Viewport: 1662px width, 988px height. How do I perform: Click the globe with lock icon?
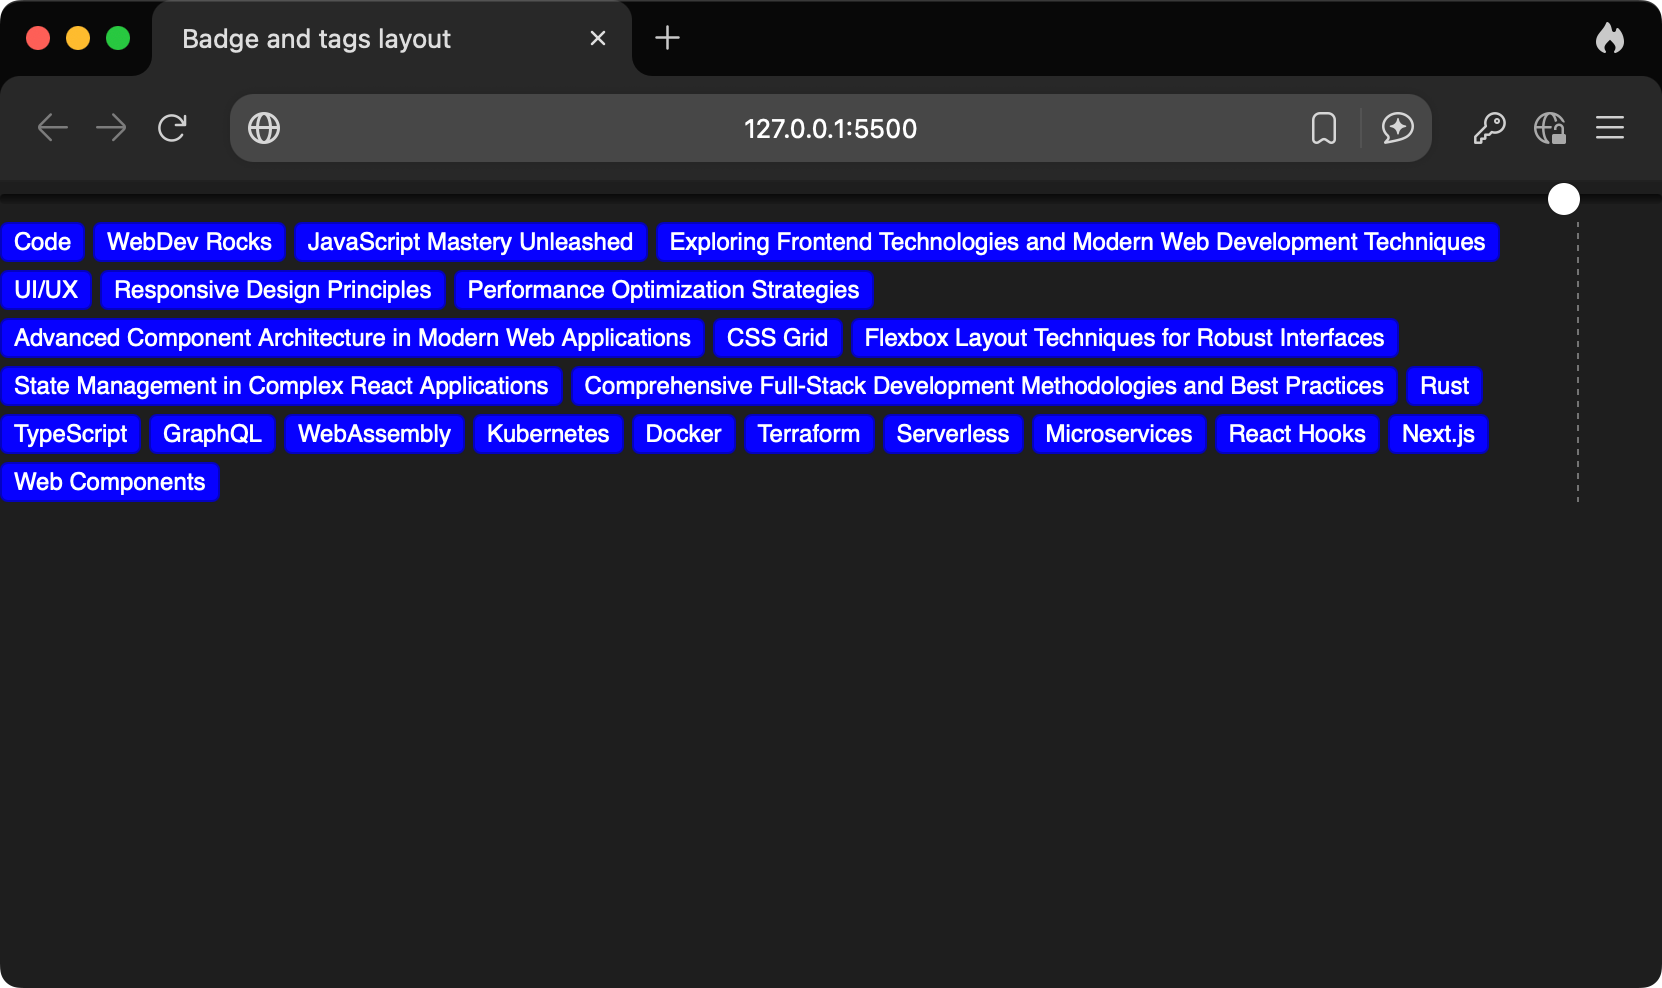point(1550,128)
